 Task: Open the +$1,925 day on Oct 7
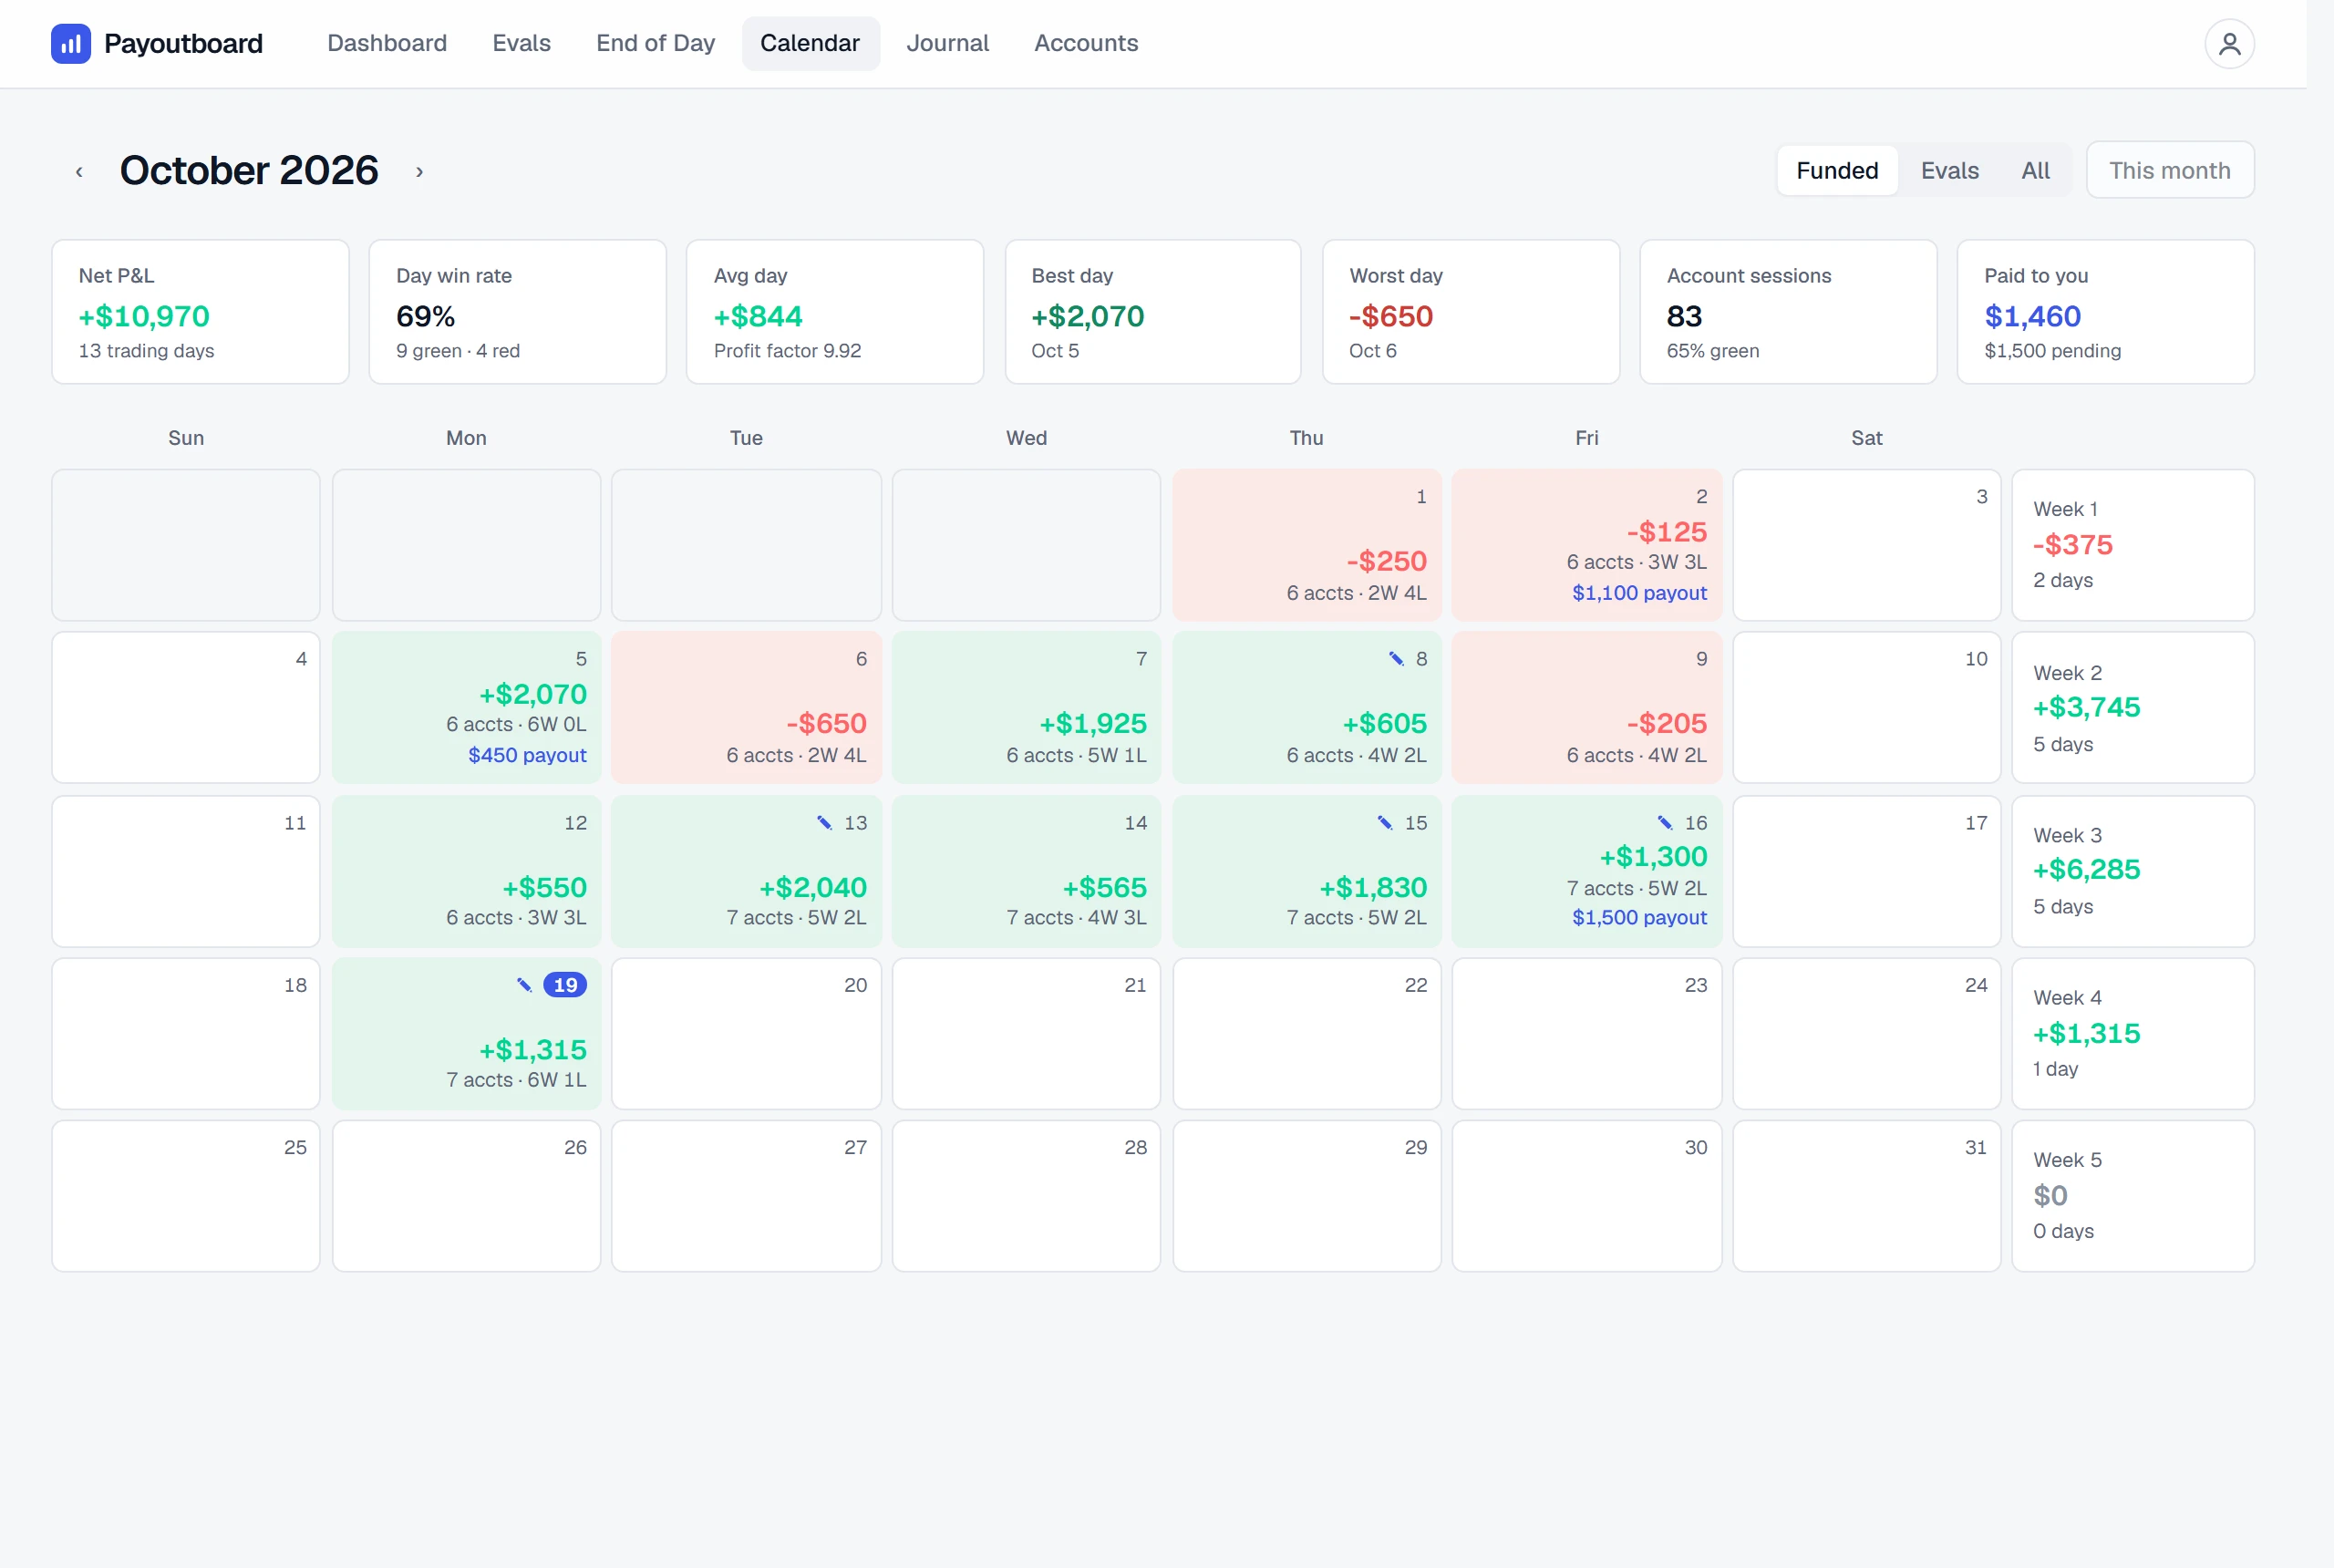pos(1026,707)
